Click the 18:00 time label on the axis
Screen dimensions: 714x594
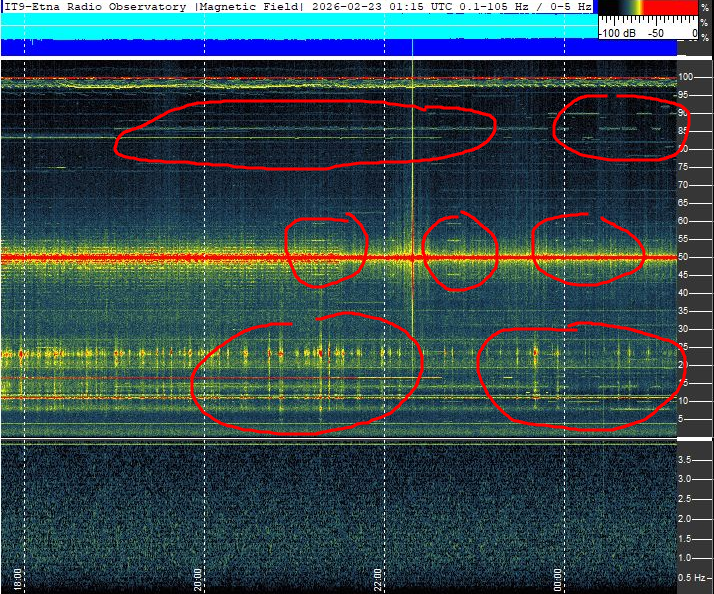(x=18, y=577)
